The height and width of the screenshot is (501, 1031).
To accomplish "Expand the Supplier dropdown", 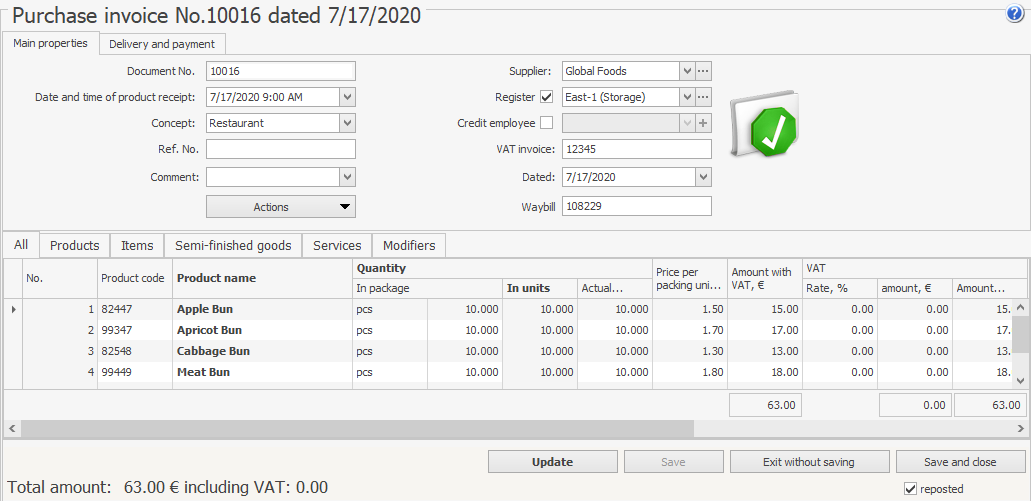I will [x=686, y=71].
